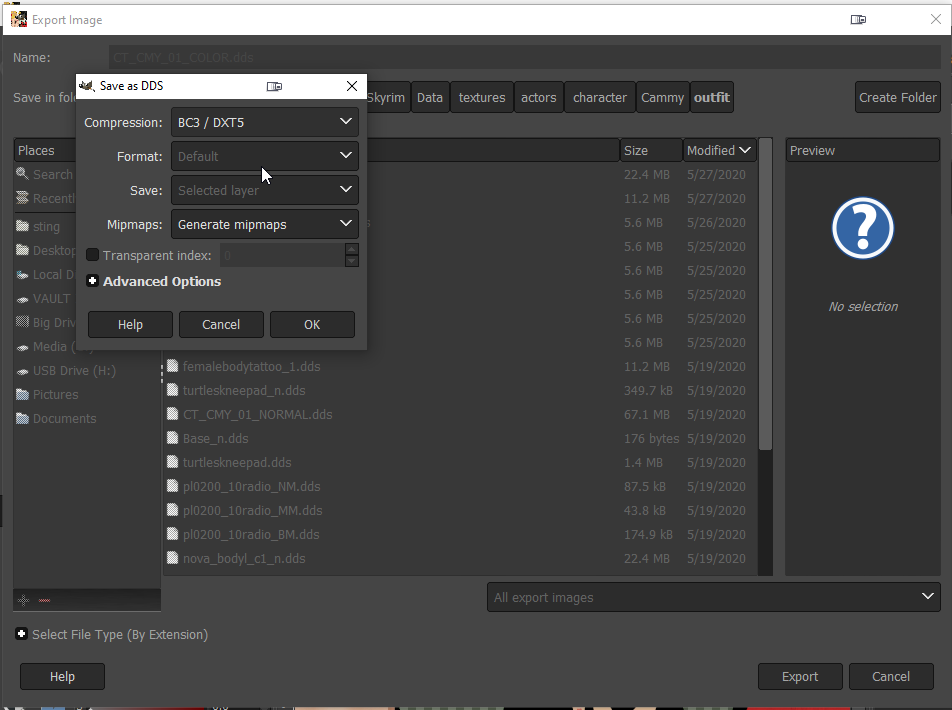Click the Search icon in Places

[22, 174]
